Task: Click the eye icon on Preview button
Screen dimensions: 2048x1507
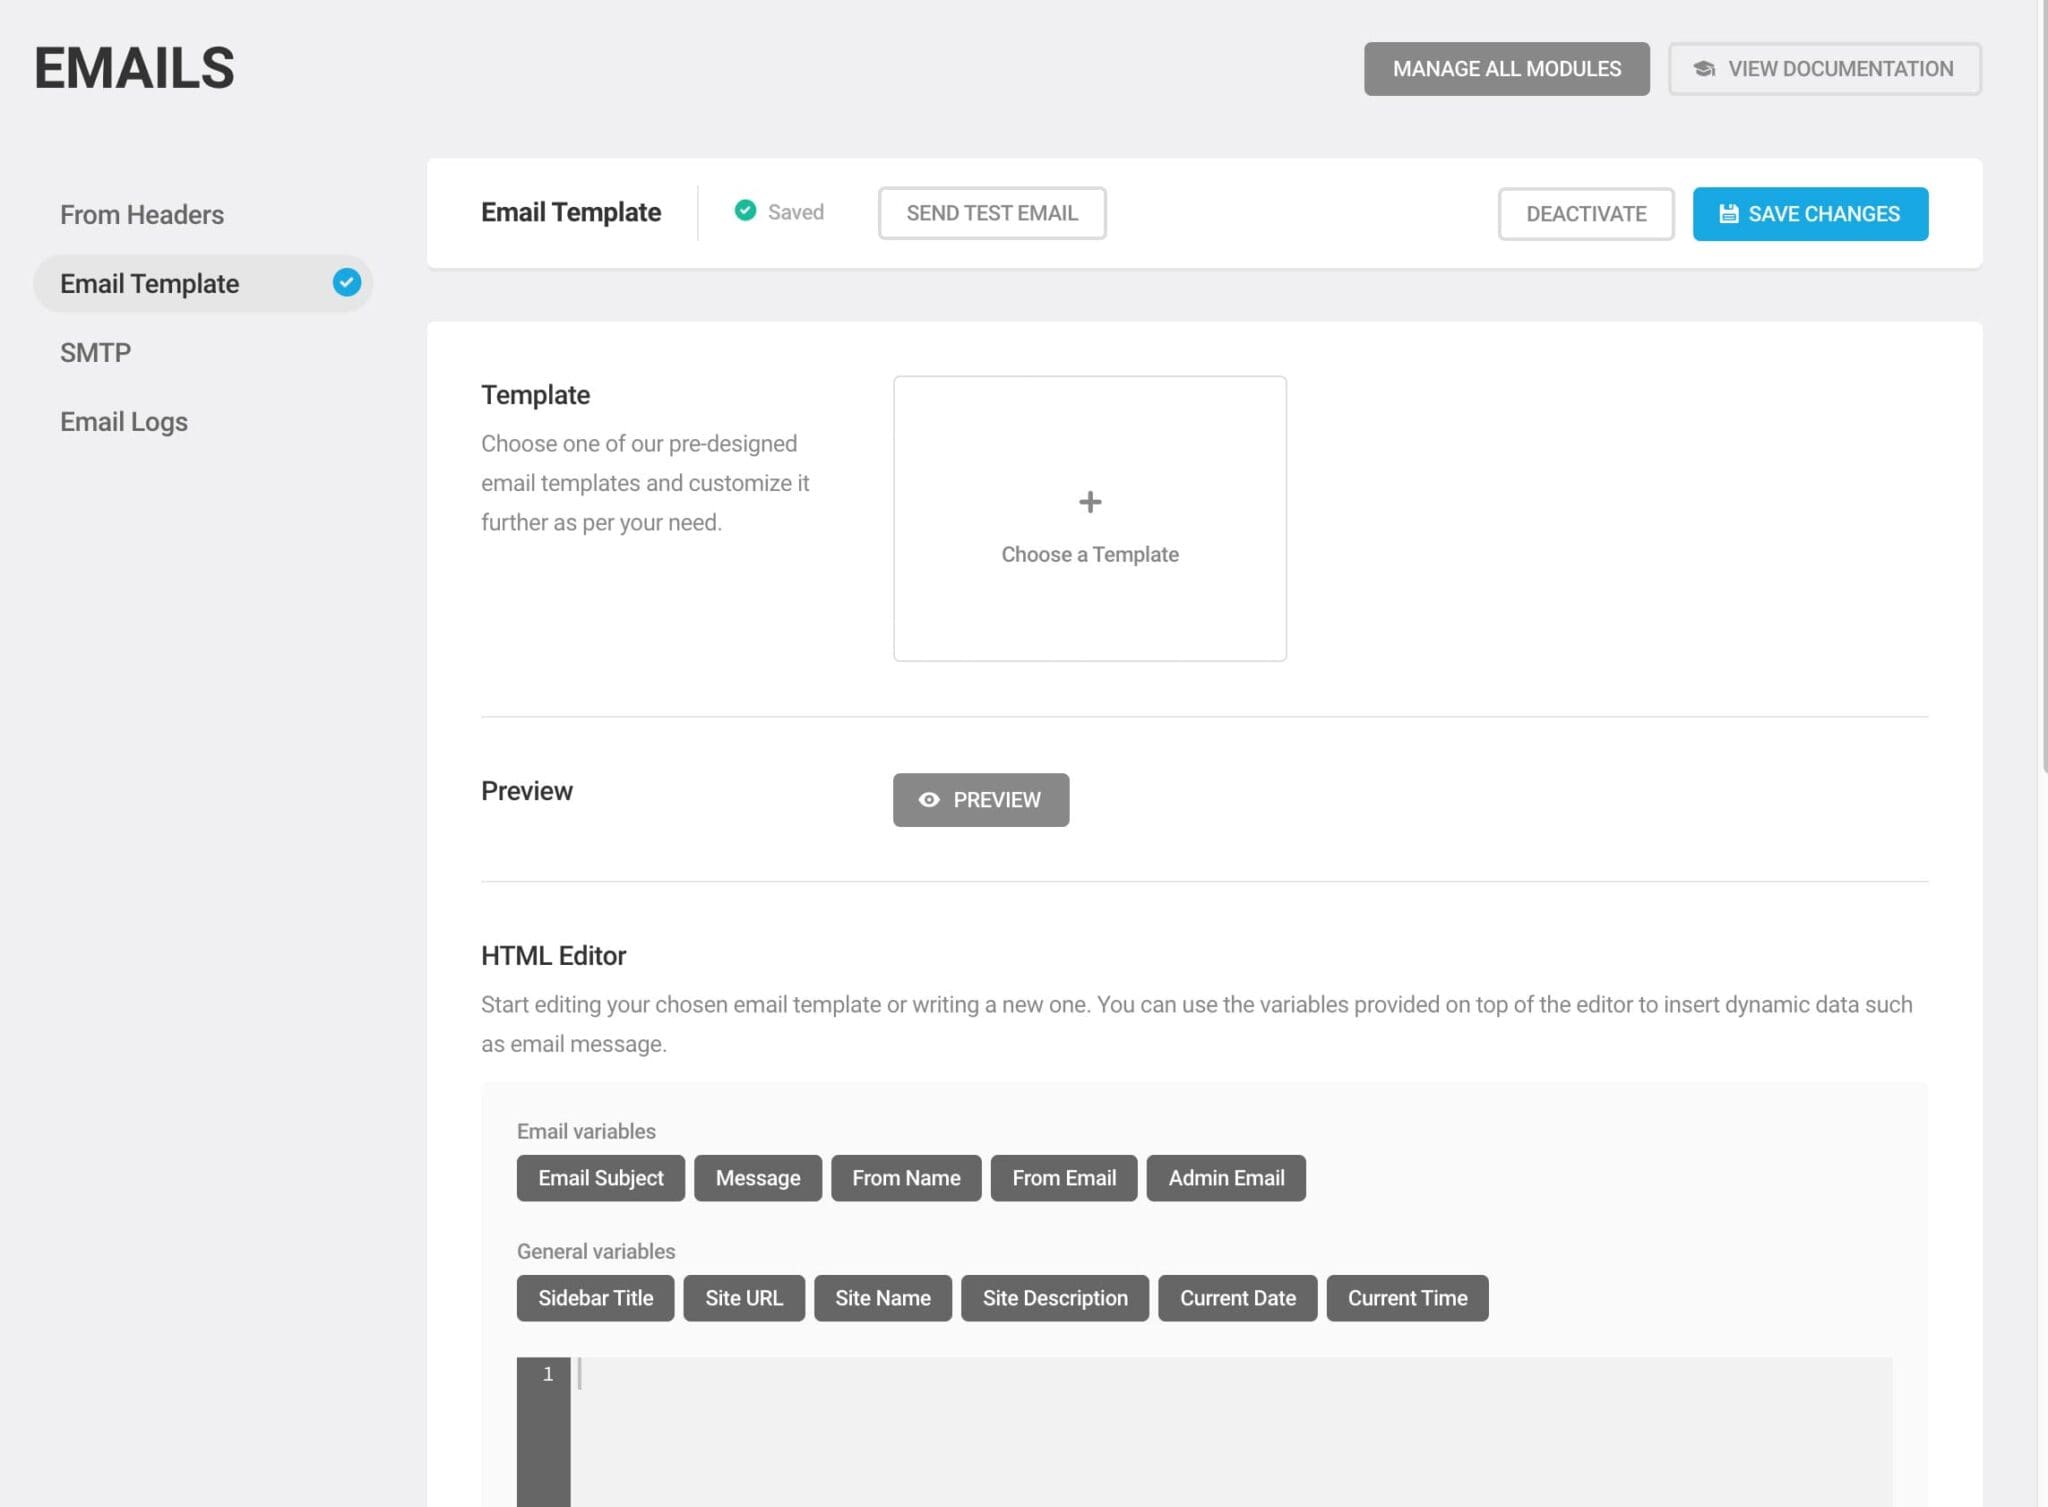Action: 929,800
